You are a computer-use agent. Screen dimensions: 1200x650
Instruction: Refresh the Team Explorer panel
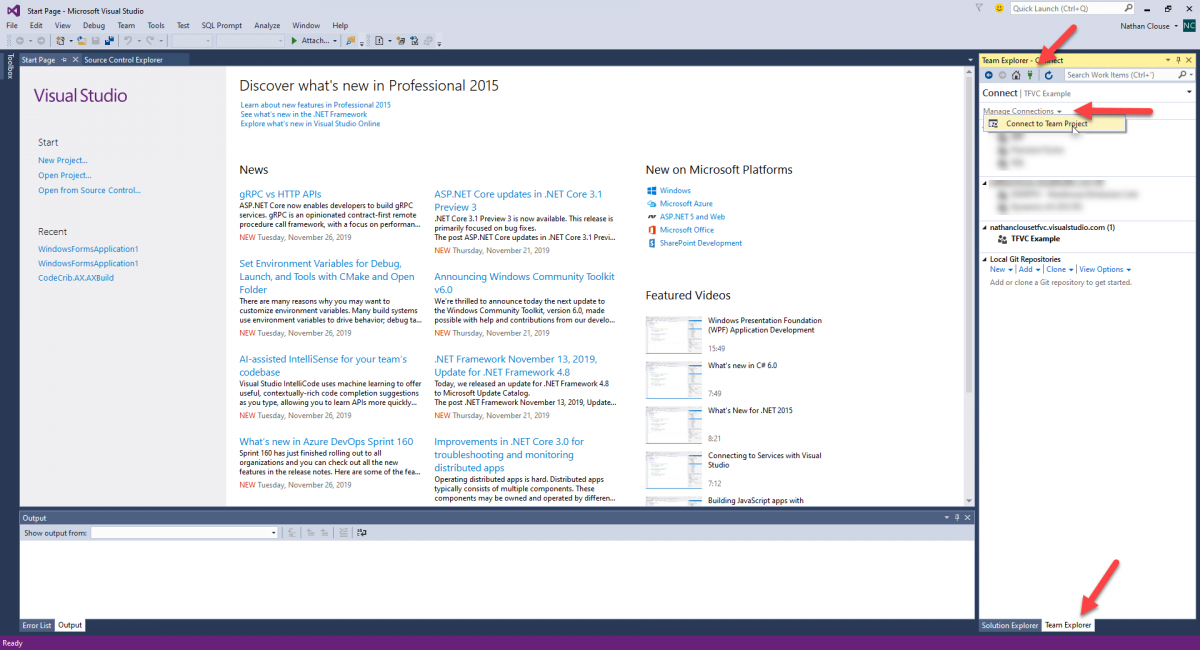[1049, 75]
